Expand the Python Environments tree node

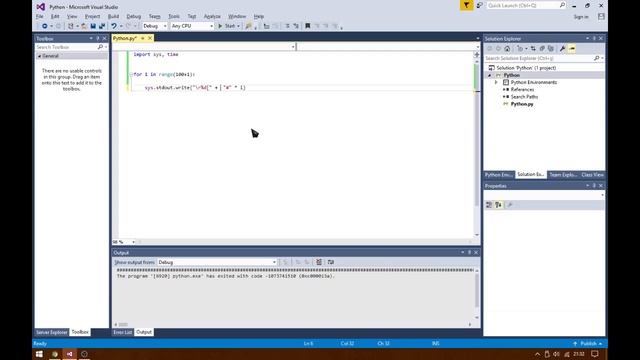point(496,82)
